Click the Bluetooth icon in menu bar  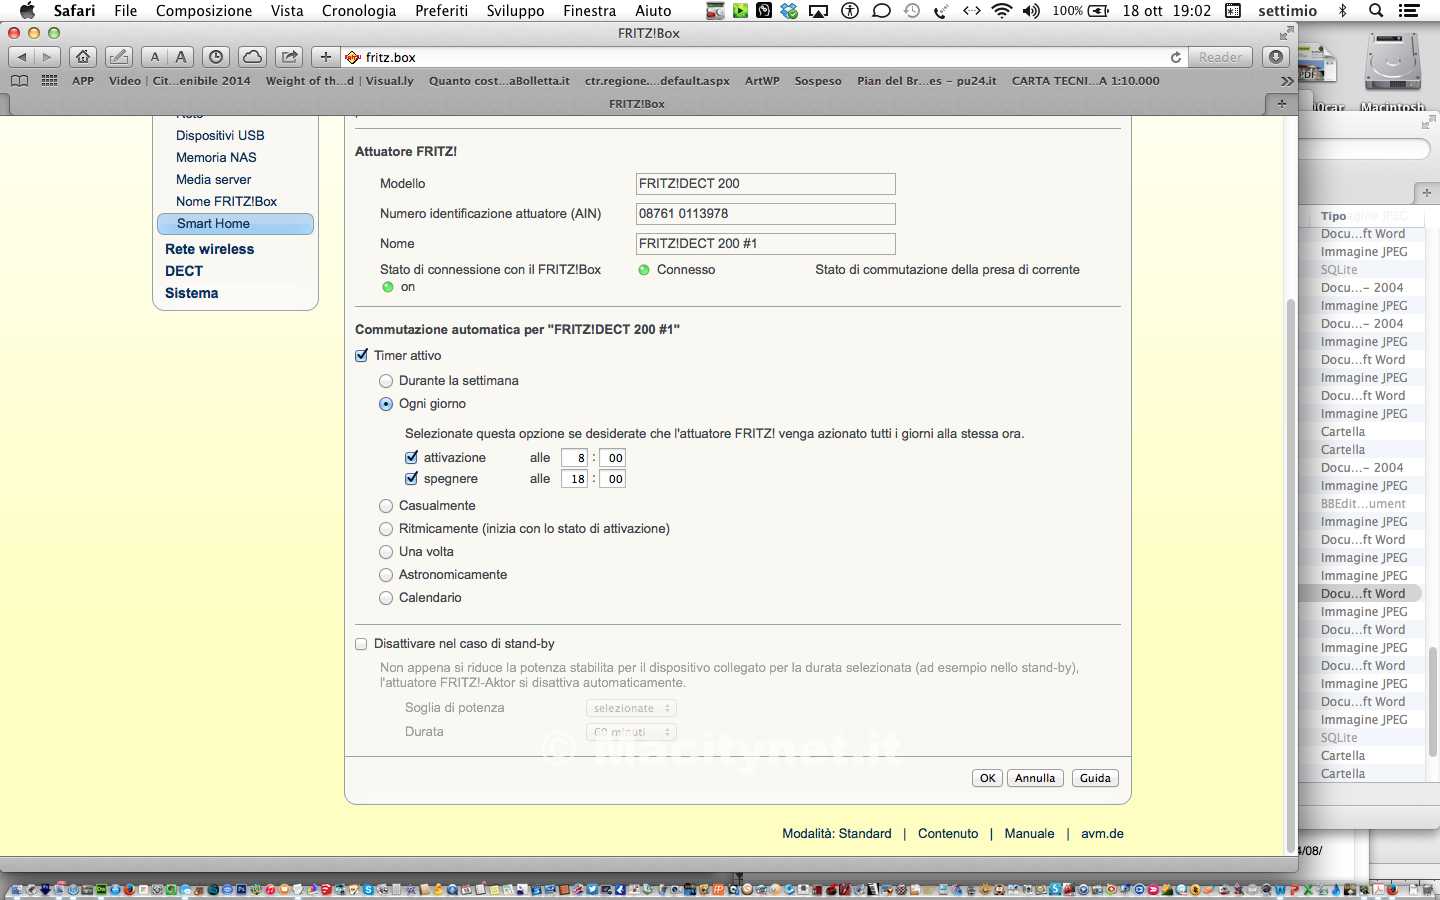coord(1343,11)
